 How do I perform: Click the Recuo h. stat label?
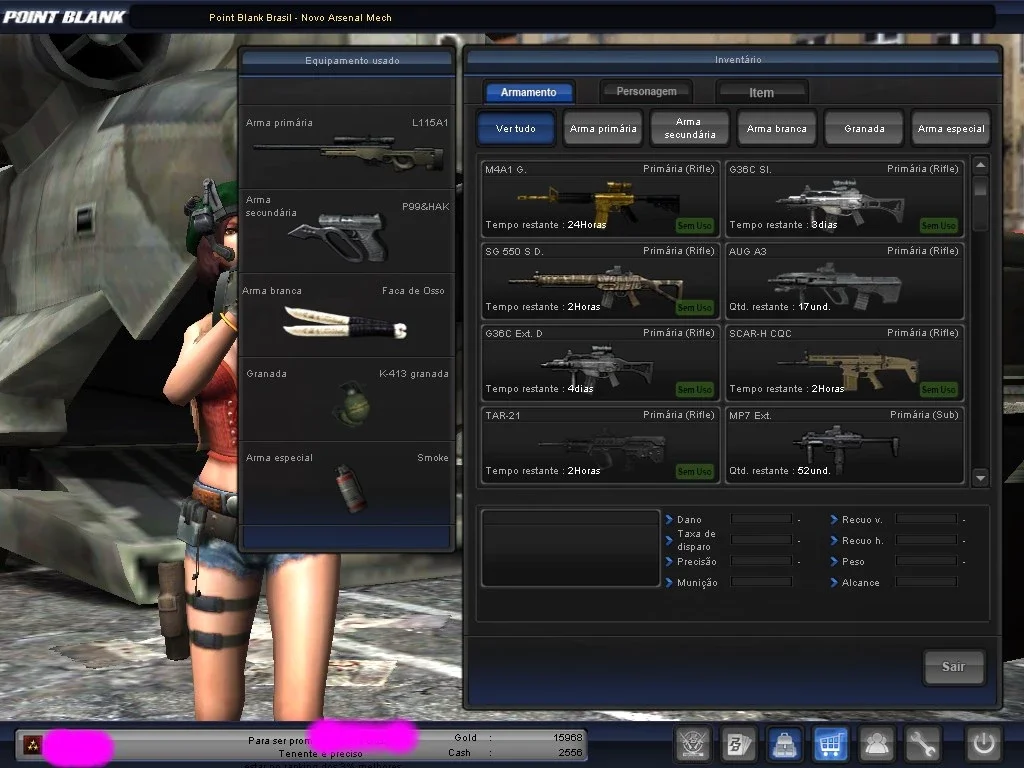(x=862, y=541)
